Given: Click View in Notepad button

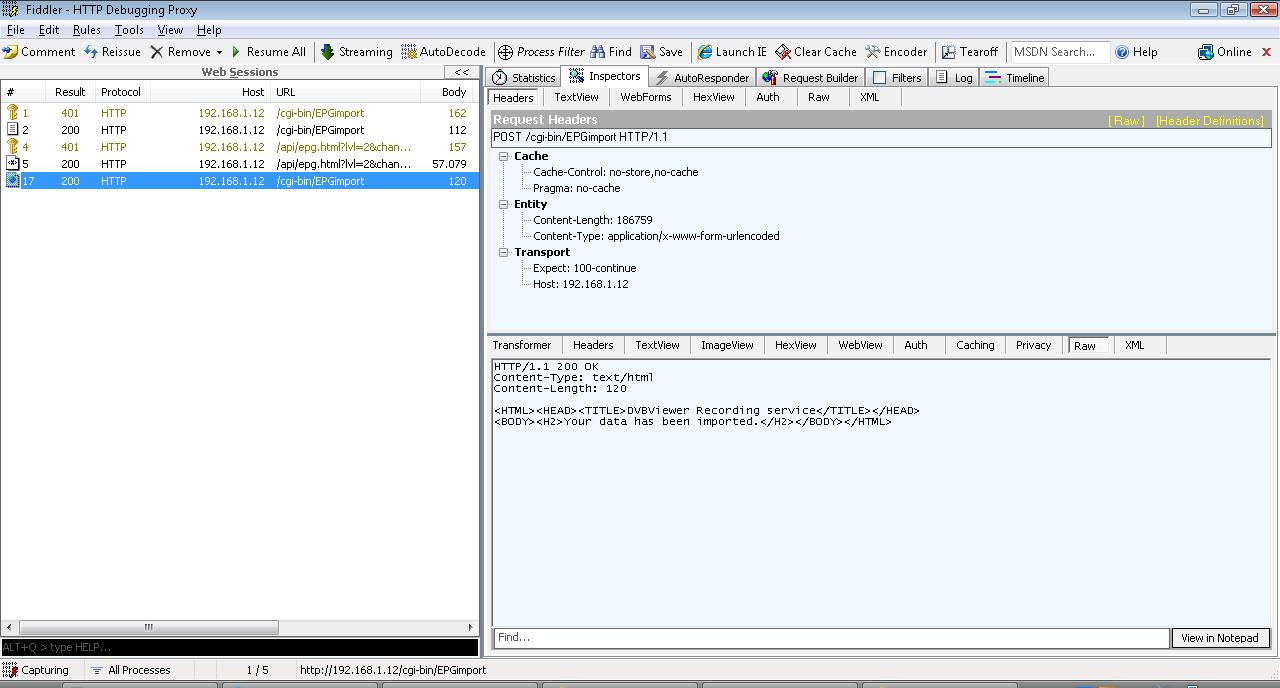Looking at the screenshot, I should pyautogui.click(x=1220, y=638).
